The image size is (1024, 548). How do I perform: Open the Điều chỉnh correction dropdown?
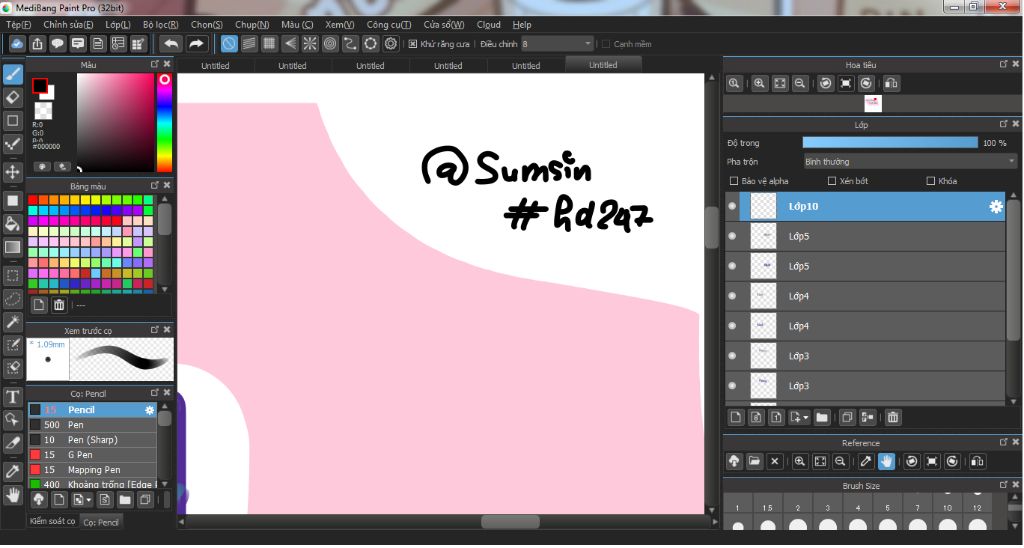(x=557, y=44)
